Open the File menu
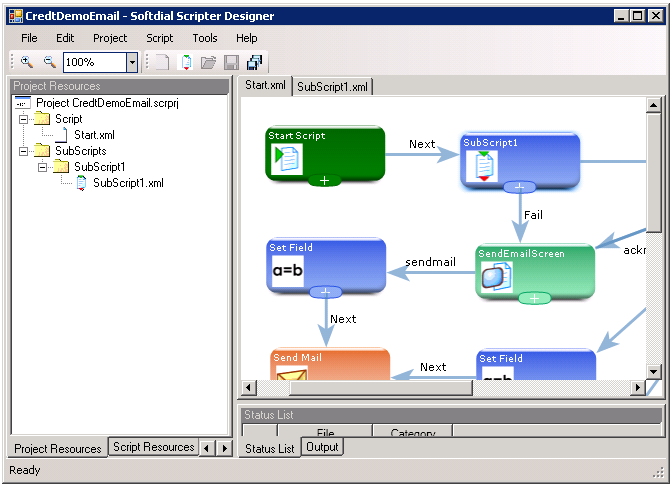This screenshot has height=484, width=671. (x=29, y=38)
